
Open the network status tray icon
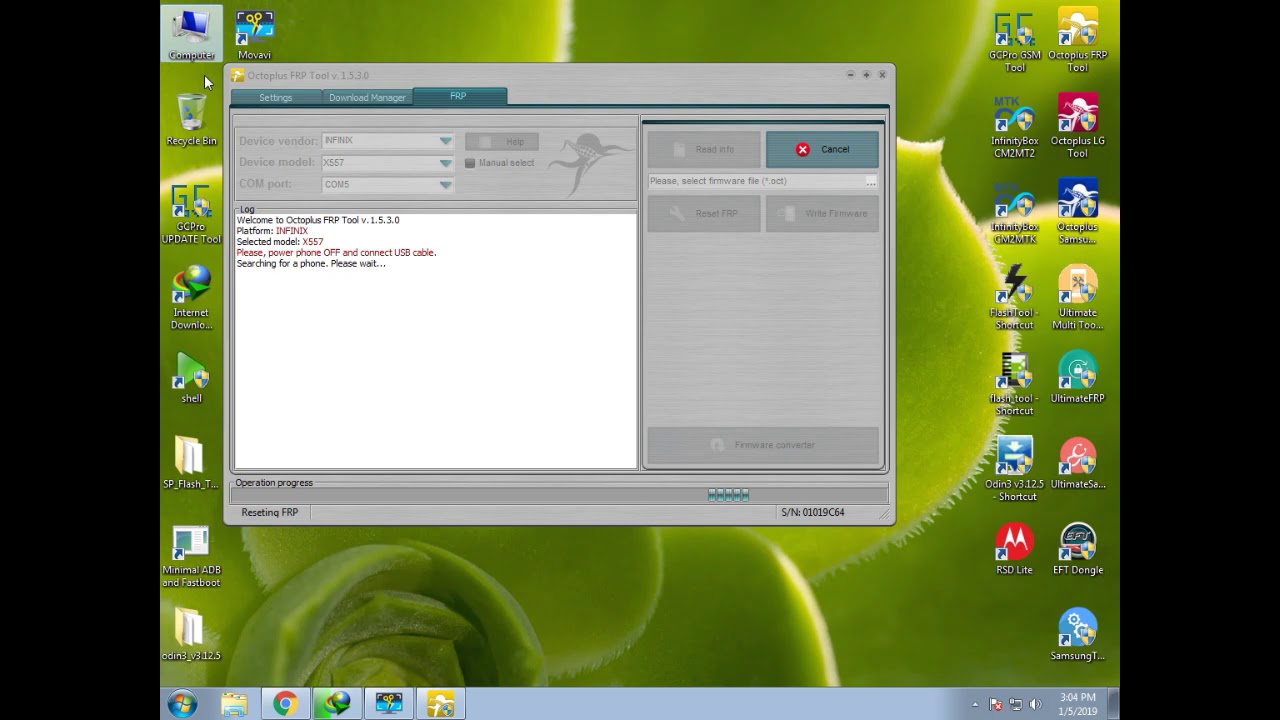[x=1015, y=704]
